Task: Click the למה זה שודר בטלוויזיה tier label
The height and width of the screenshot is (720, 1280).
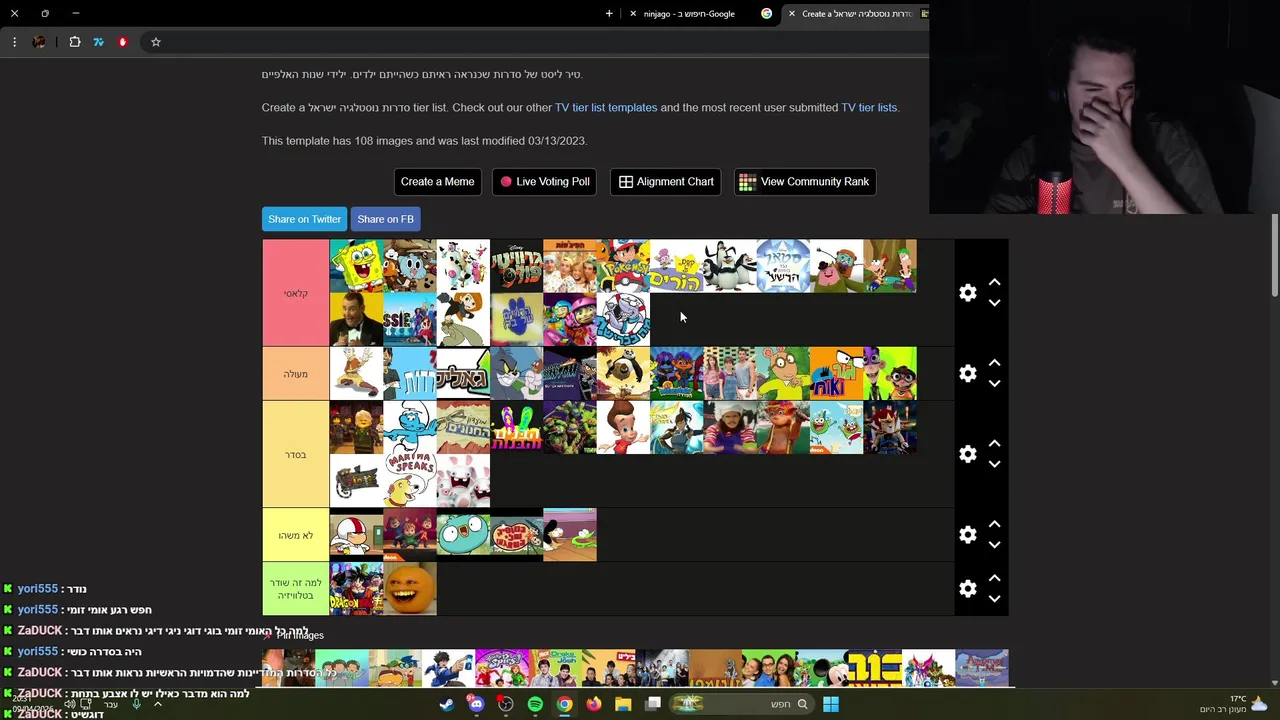Action: point(296,589)
